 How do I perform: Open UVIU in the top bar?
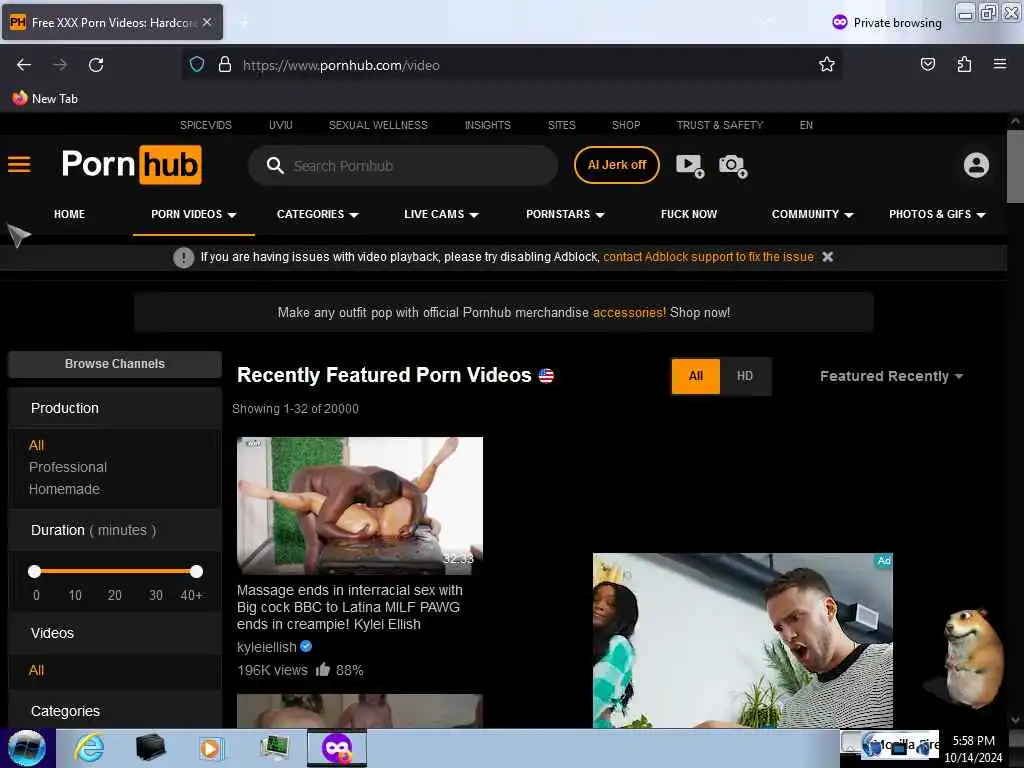[281, 125]
